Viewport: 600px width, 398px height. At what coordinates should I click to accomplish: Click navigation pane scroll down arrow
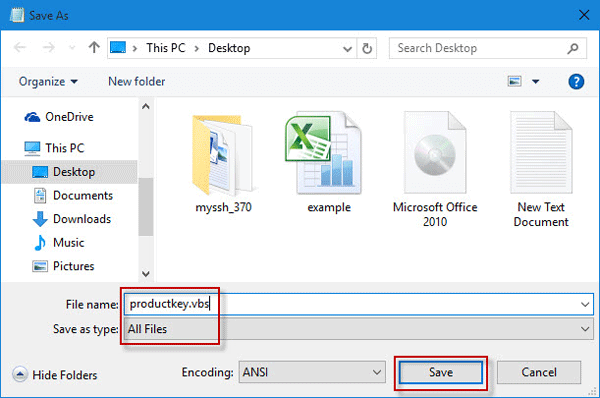[146, 274]
